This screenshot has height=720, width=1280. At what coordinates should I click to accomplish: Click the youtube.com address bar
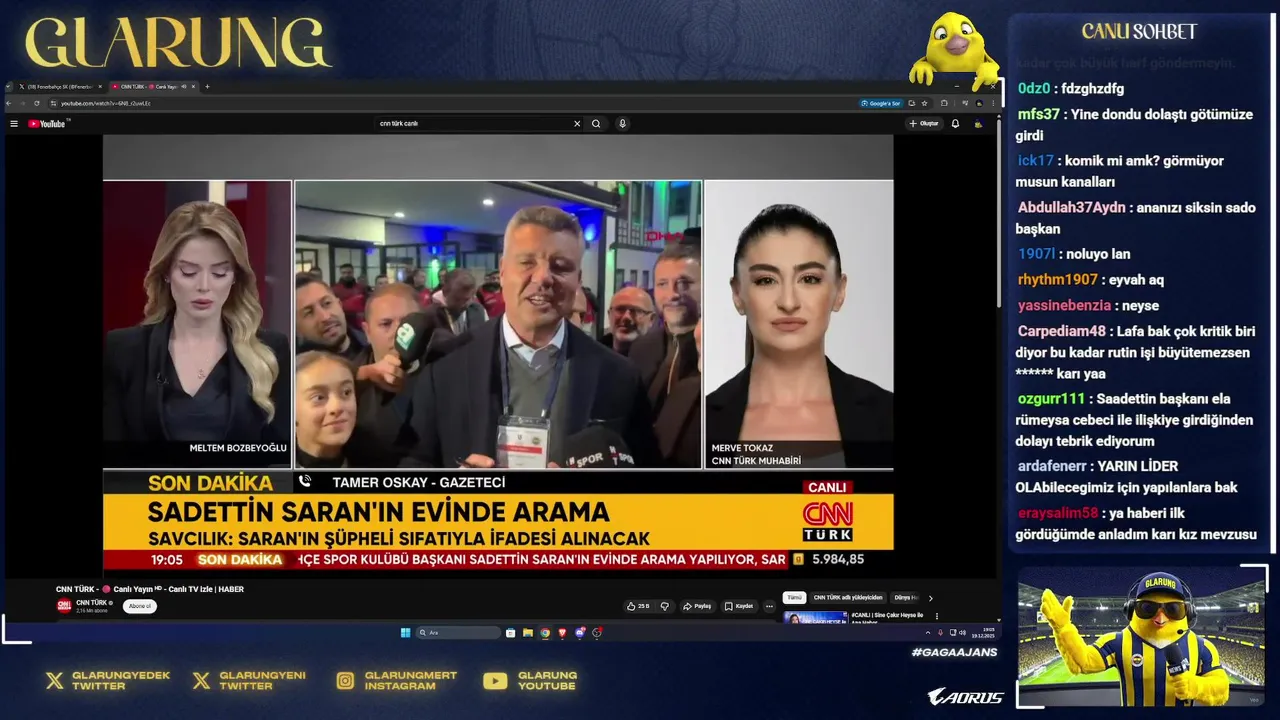tap(450, 103)
